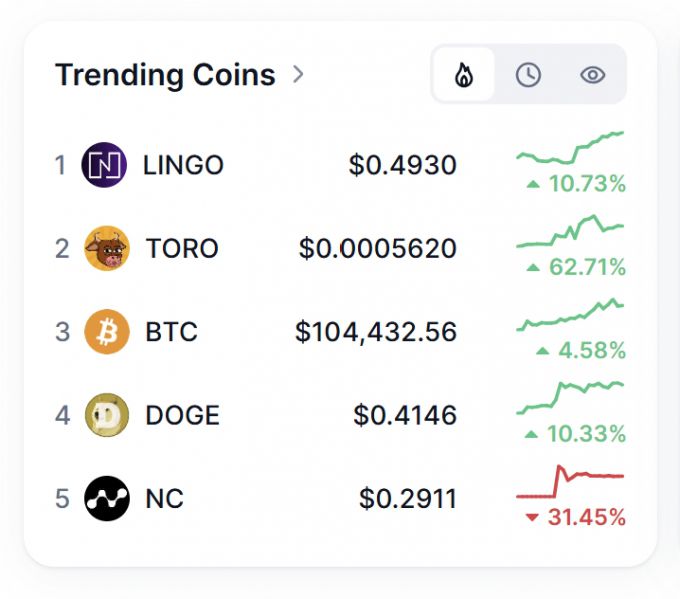Open the LINGO coin name link
The image size is (680, 599).
tap(183, 165)
